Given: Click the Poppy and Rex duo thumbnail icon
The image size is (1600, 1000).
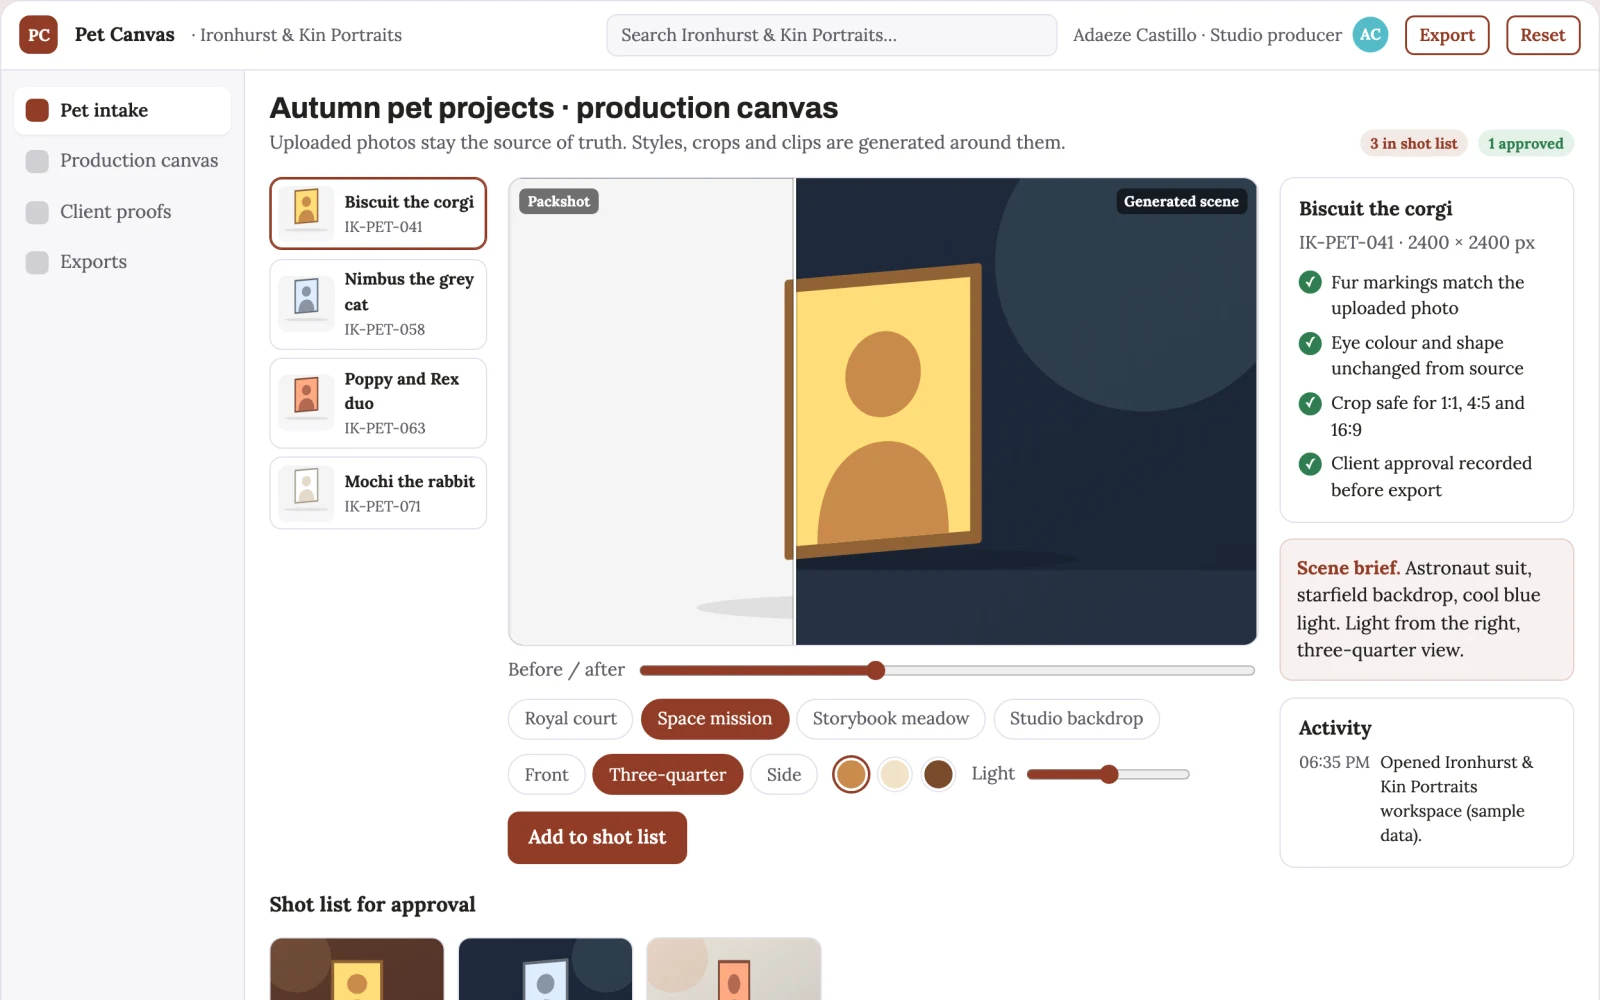Looking at the screenshot, I should [x=307, y=402].
